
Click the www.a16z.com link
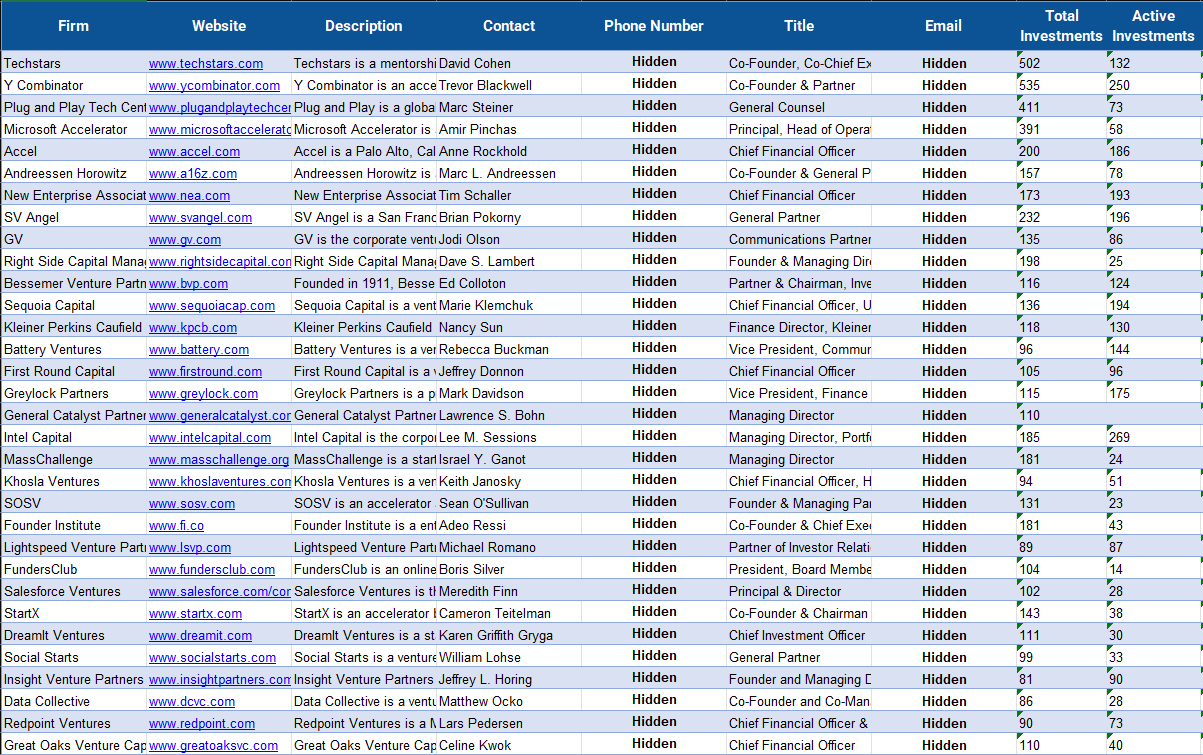tap(193, 173)
